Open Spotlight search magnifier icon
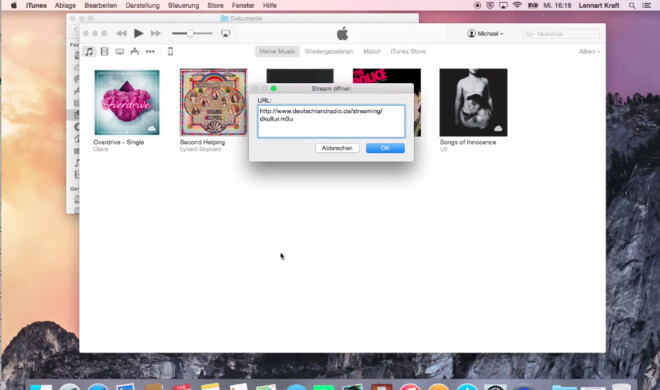 (632, 5)
